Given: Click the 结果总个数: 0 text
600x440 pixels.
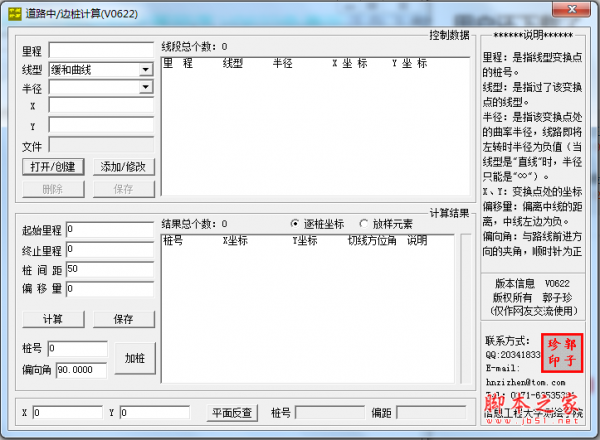Looking at the screenshot, I should [194, 224].
